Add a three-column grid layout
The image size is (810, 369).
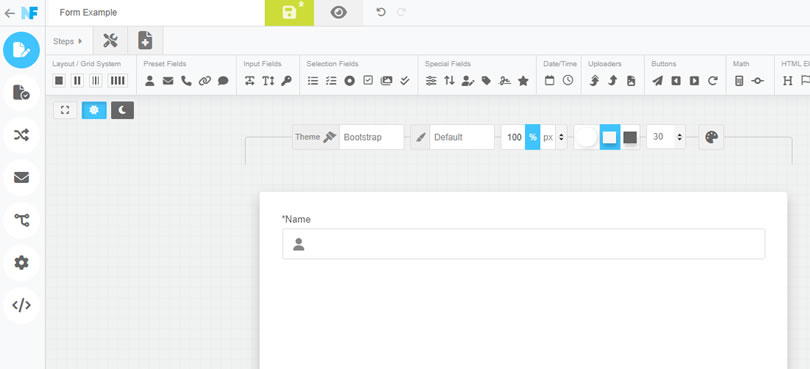tap(96, 81)
